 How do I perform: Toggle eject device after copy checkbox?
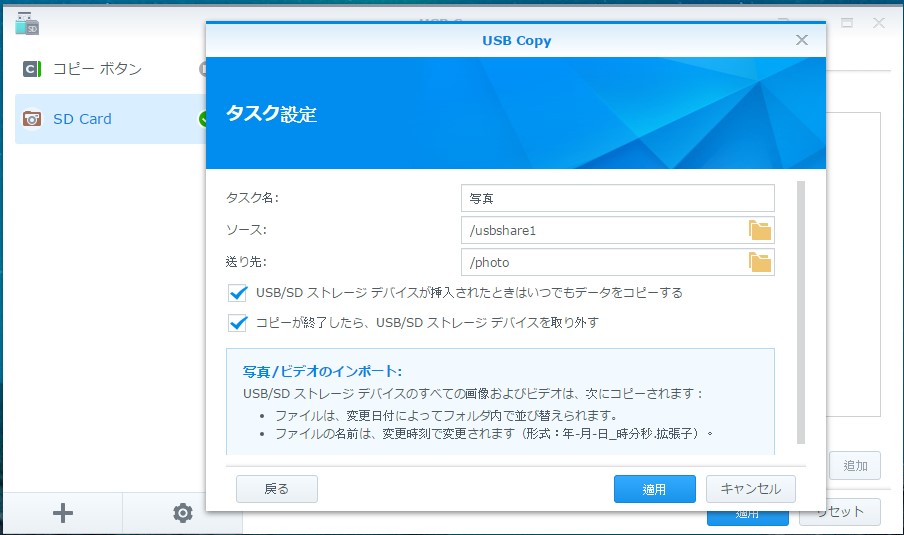[x=238, y=323]
